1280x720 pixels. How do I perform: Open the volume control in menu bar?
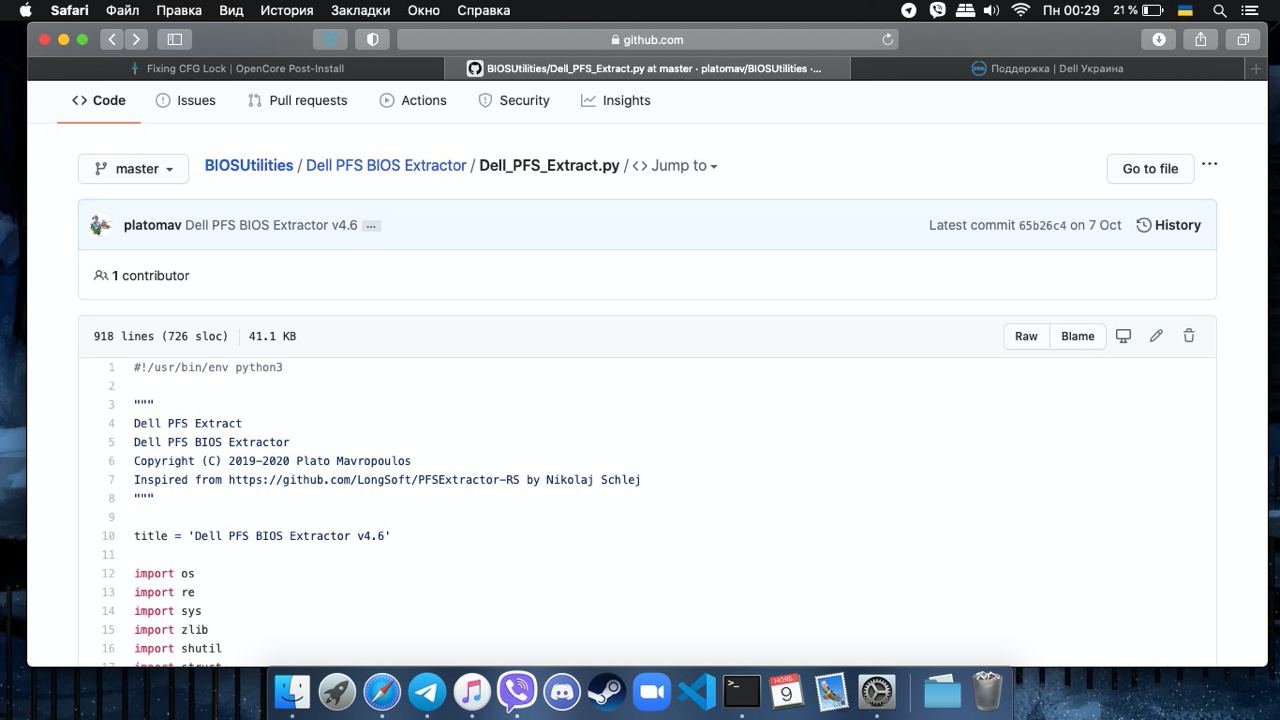991,10
